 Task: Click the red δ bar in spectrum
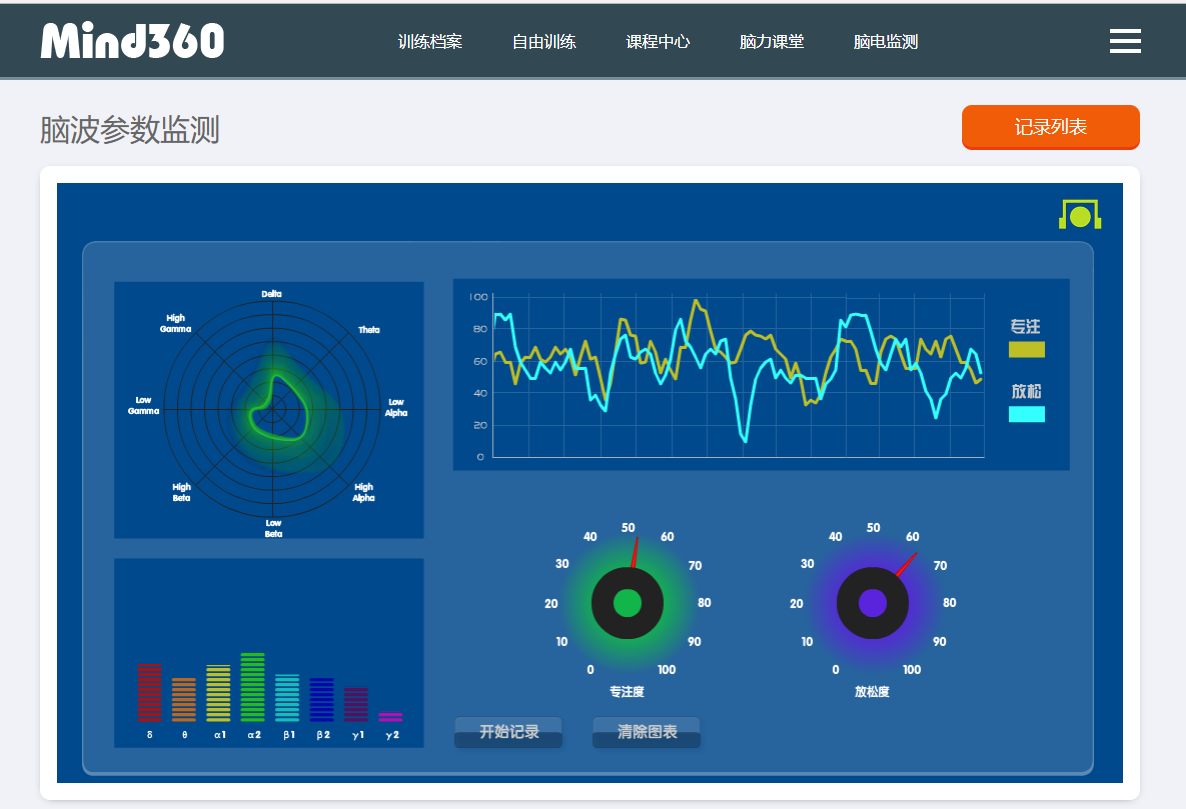149,692
